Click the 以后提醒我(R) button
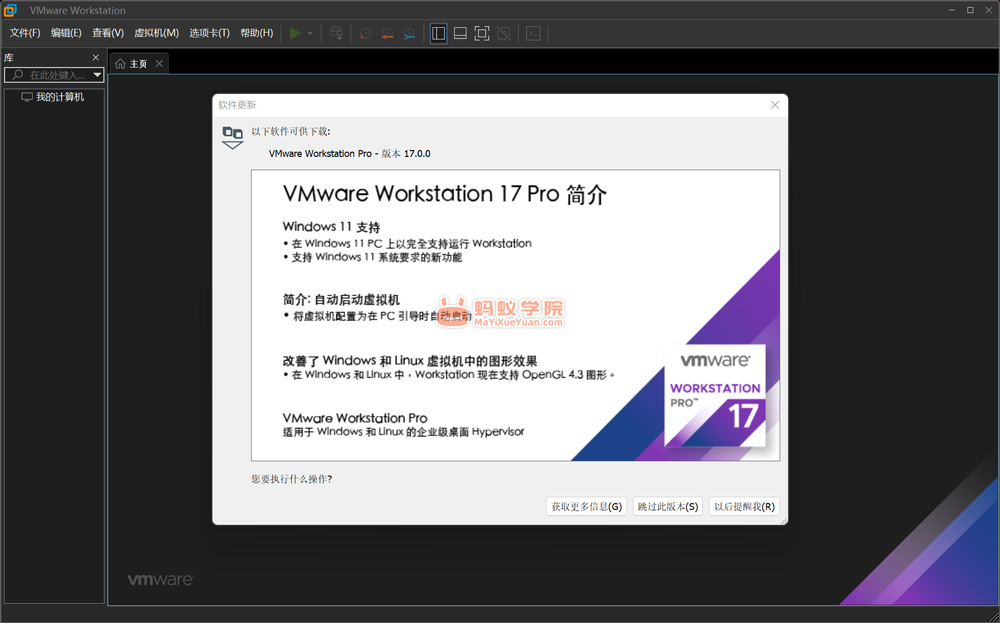Image resolution: width=1000 pixels, height=623 pixels. [744, 506]
